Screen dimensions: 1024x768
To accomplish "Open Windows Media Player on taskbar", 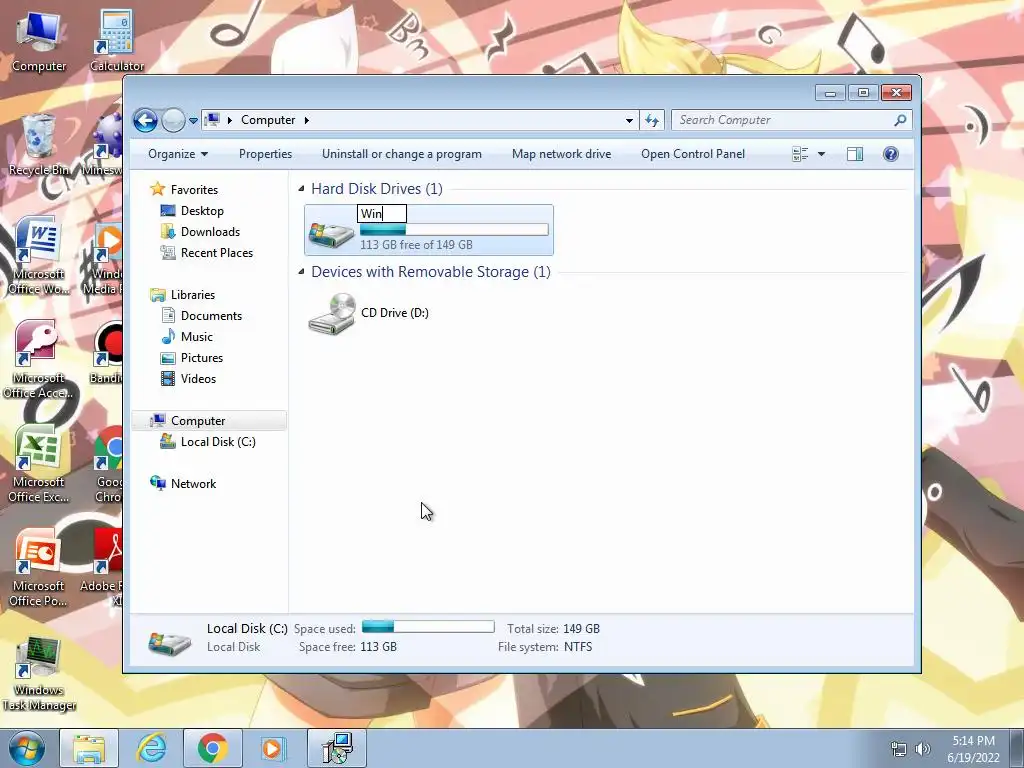I will (272, 748).
